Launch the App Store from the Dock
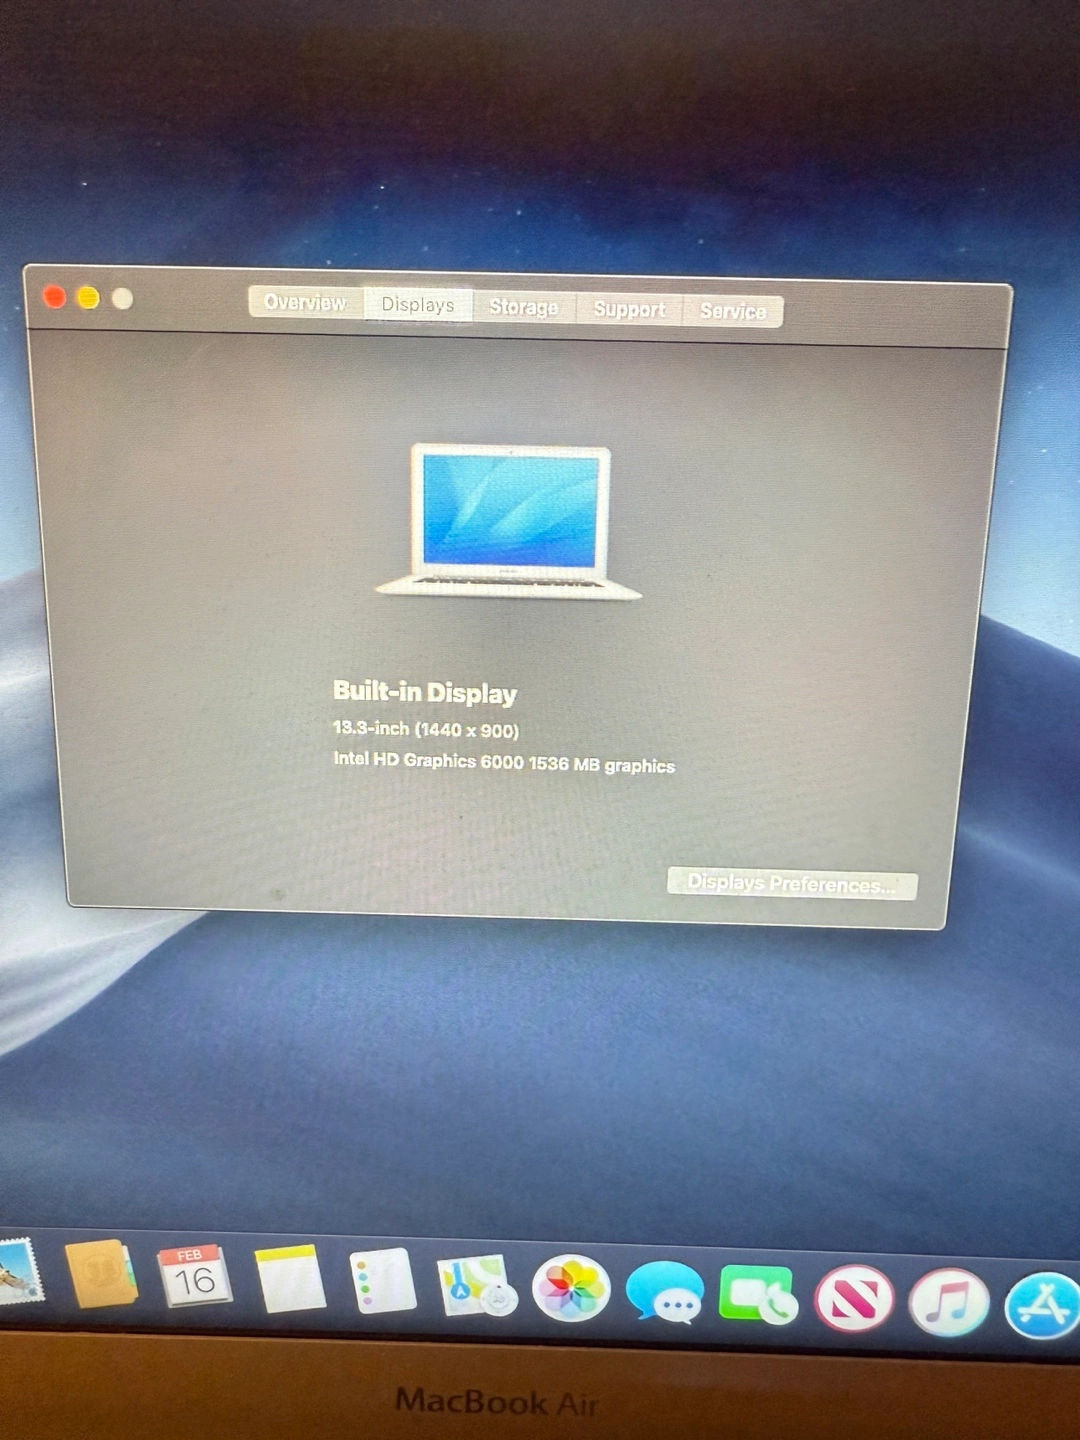 1043,1305
